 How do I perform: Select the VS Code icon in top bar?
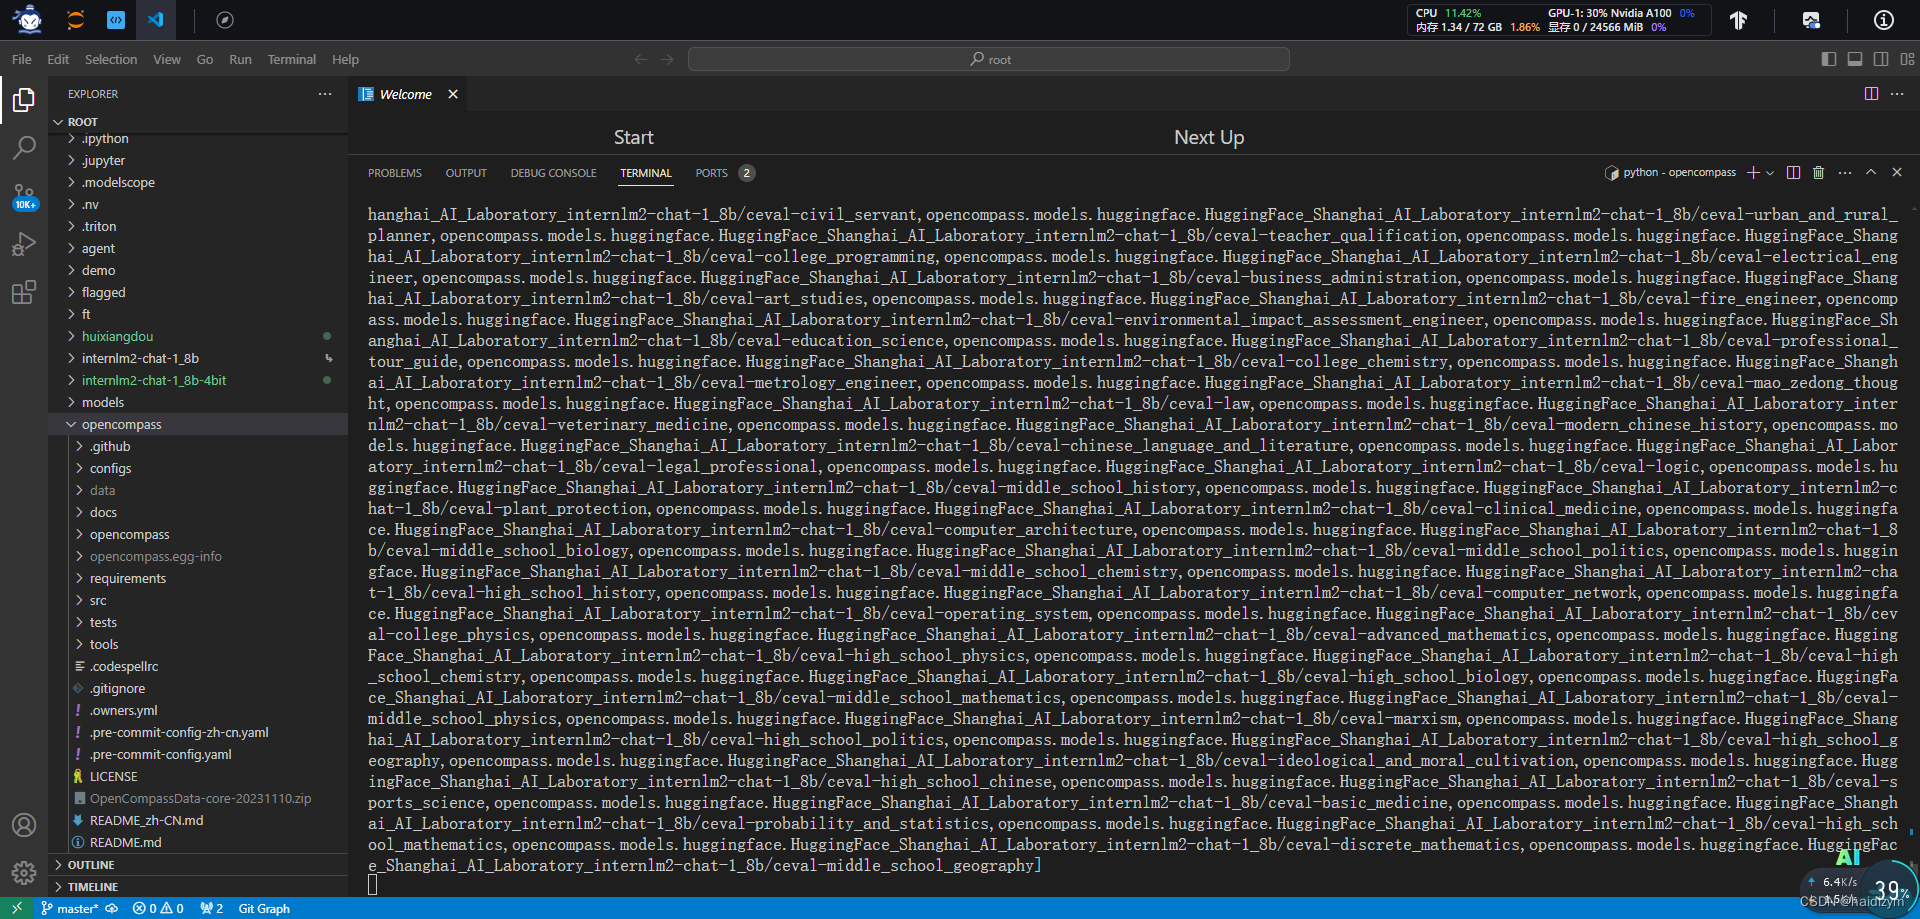pos(156,19)
